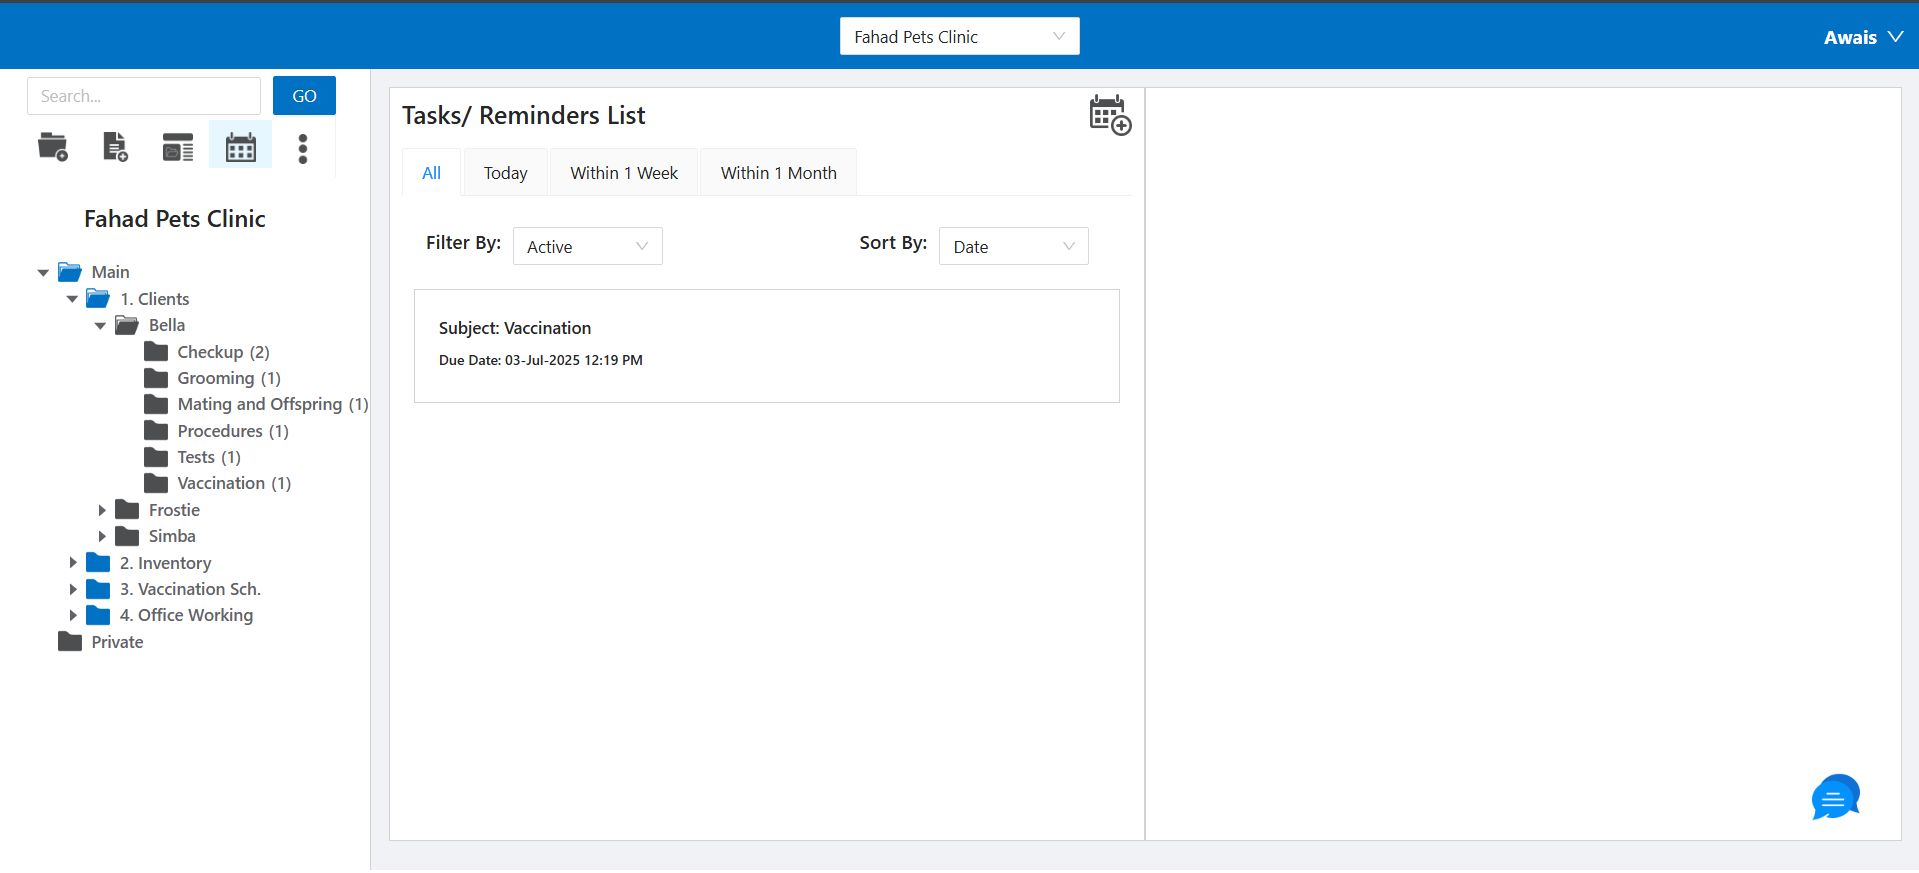Click the 2. Inventory folder icon
1919x873 pixels.
coord(98,562)
